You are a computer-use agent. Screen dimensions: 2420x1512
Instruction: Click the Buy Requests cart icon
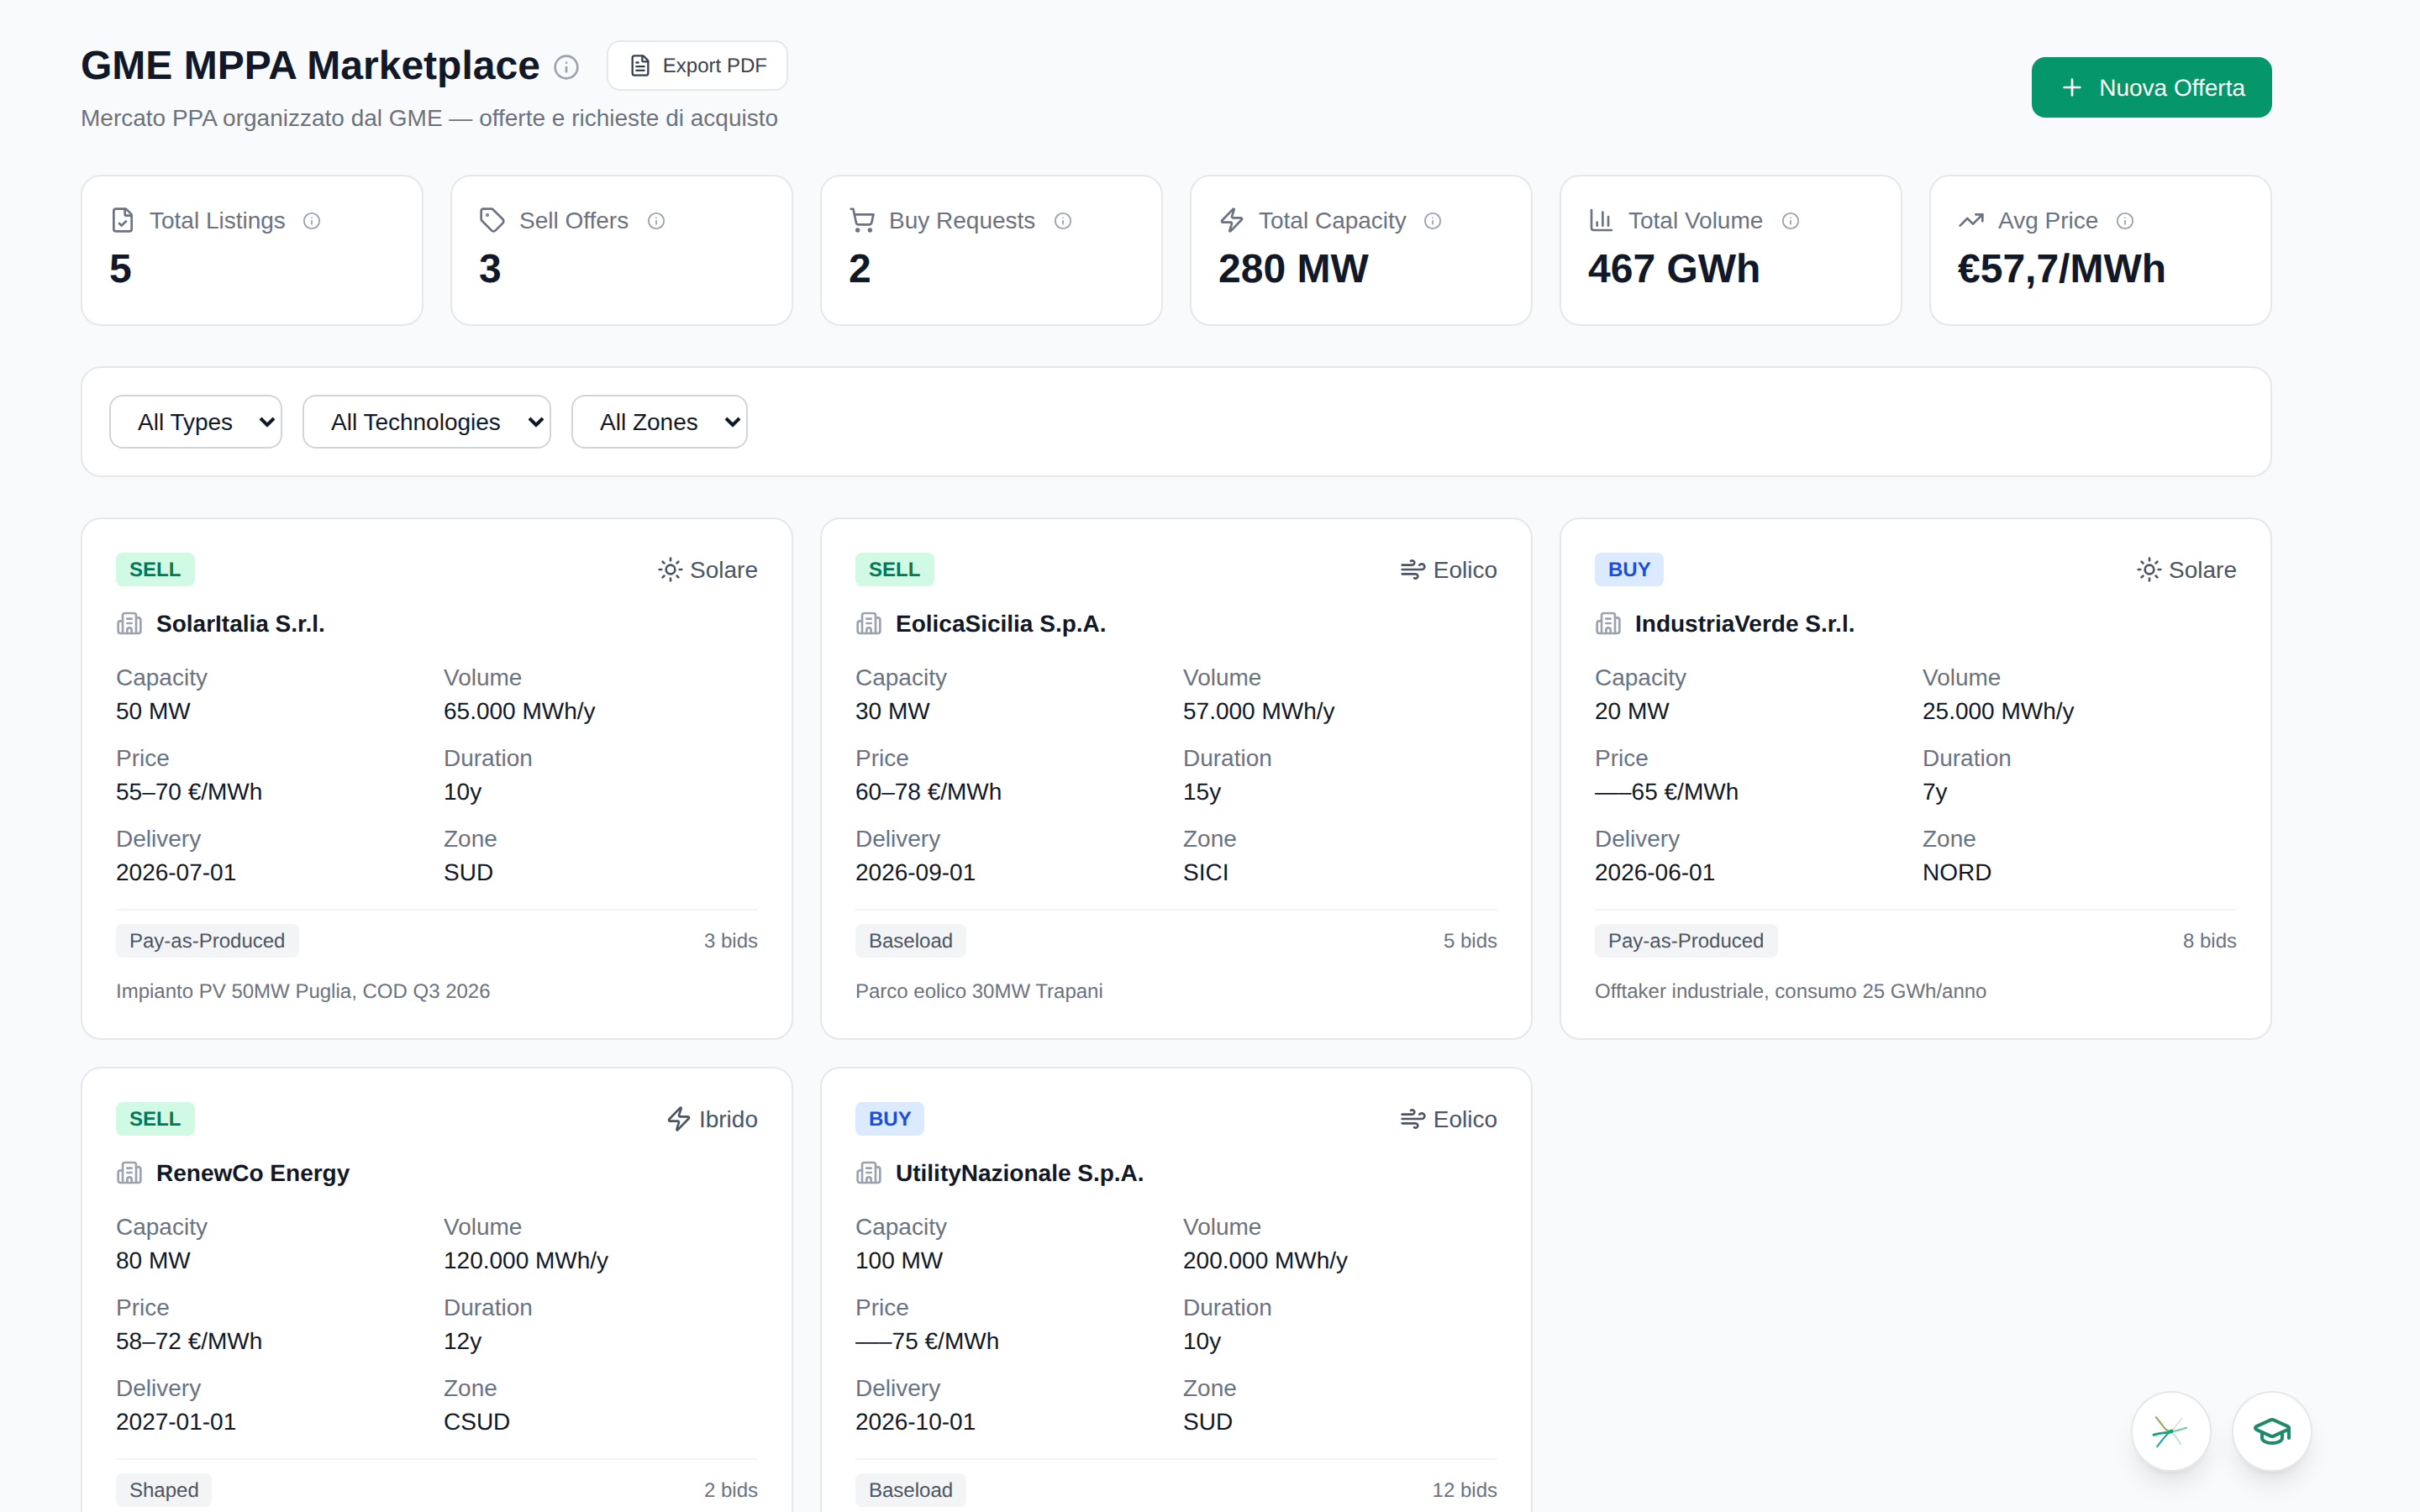click(862, 220)
